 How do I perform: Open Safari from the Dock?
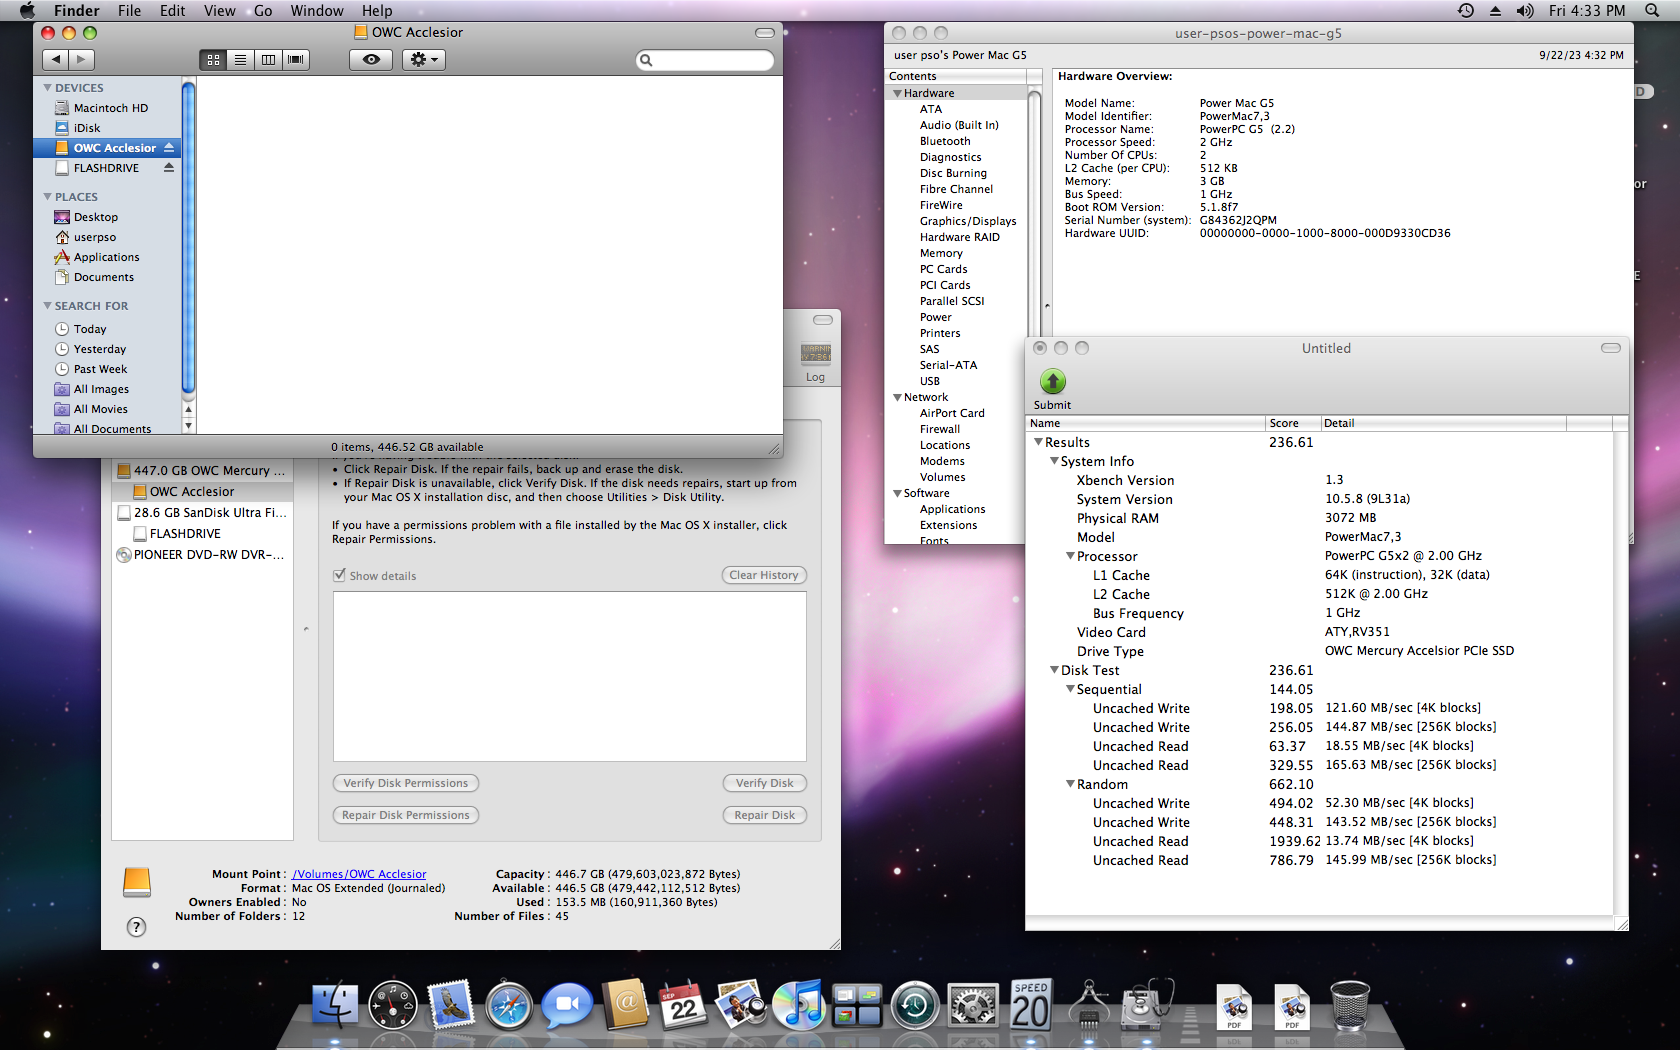(509, 1006)
